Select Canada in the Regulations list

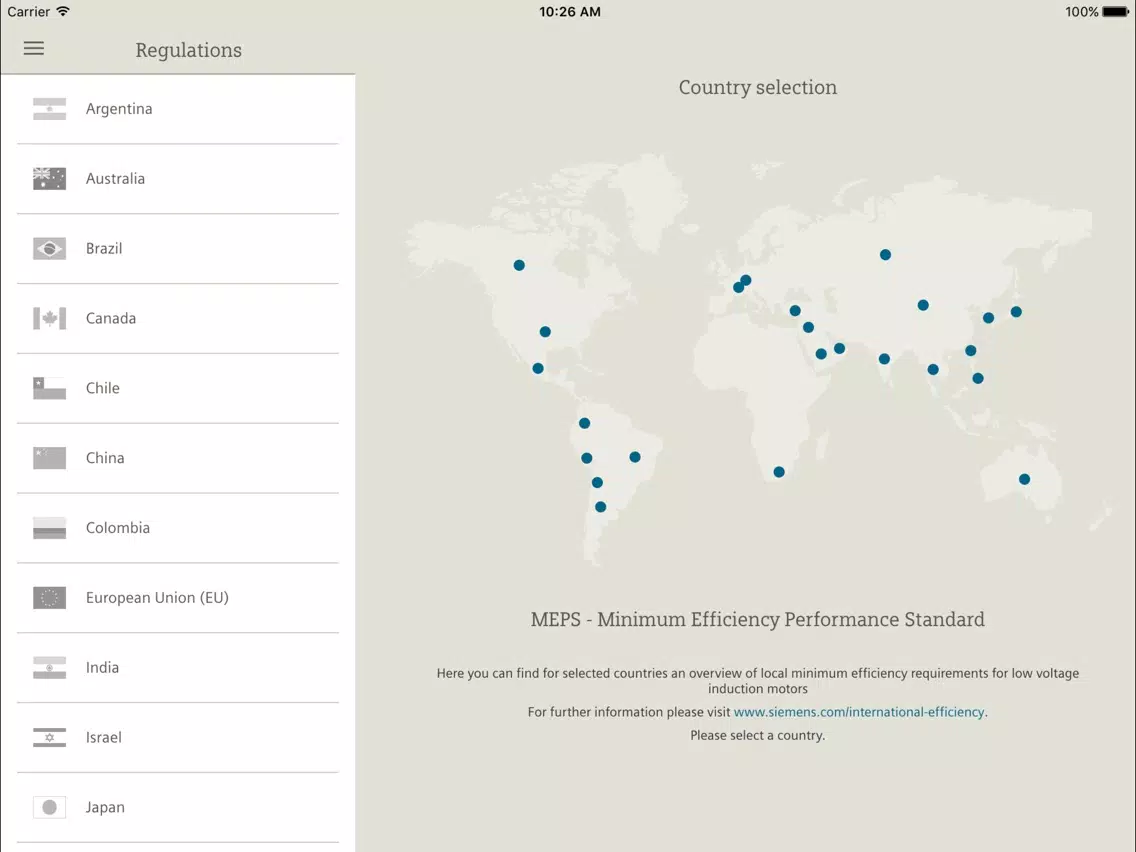coord(178,319)
